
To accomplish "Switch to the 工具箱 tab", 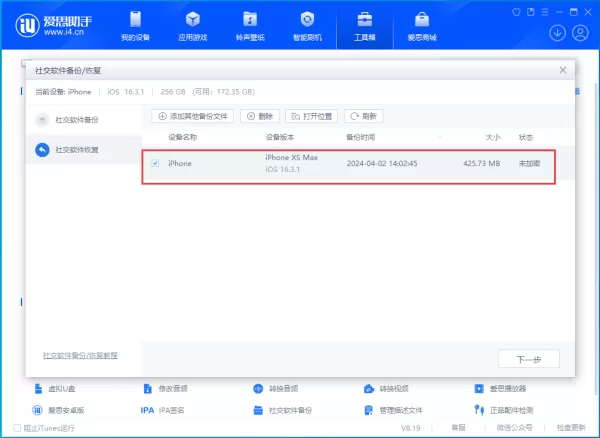I will (365, 26).
